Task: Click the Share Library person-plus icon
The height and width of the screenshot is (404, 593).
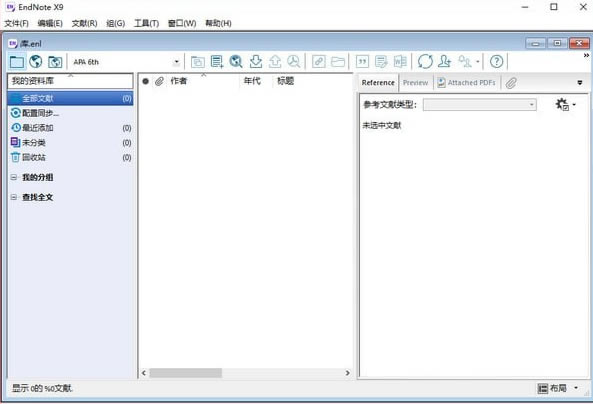Action: coord(445,61)
